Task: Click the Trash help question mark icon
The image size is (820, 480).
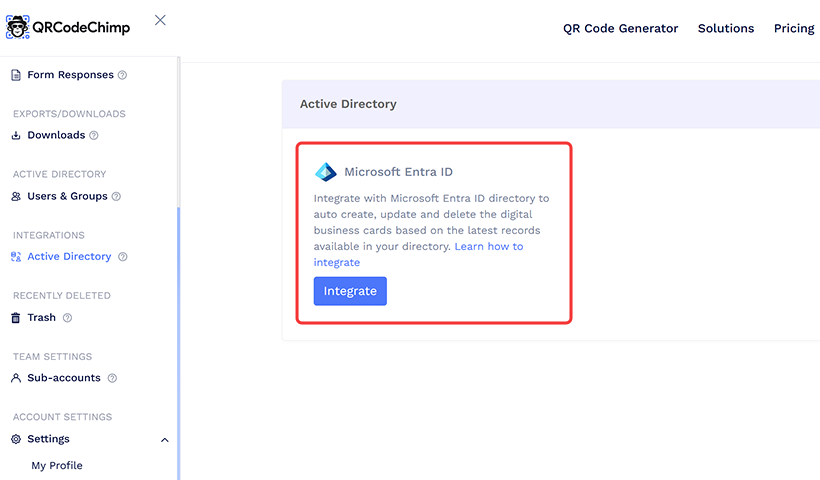Action: tap(68, 318)
